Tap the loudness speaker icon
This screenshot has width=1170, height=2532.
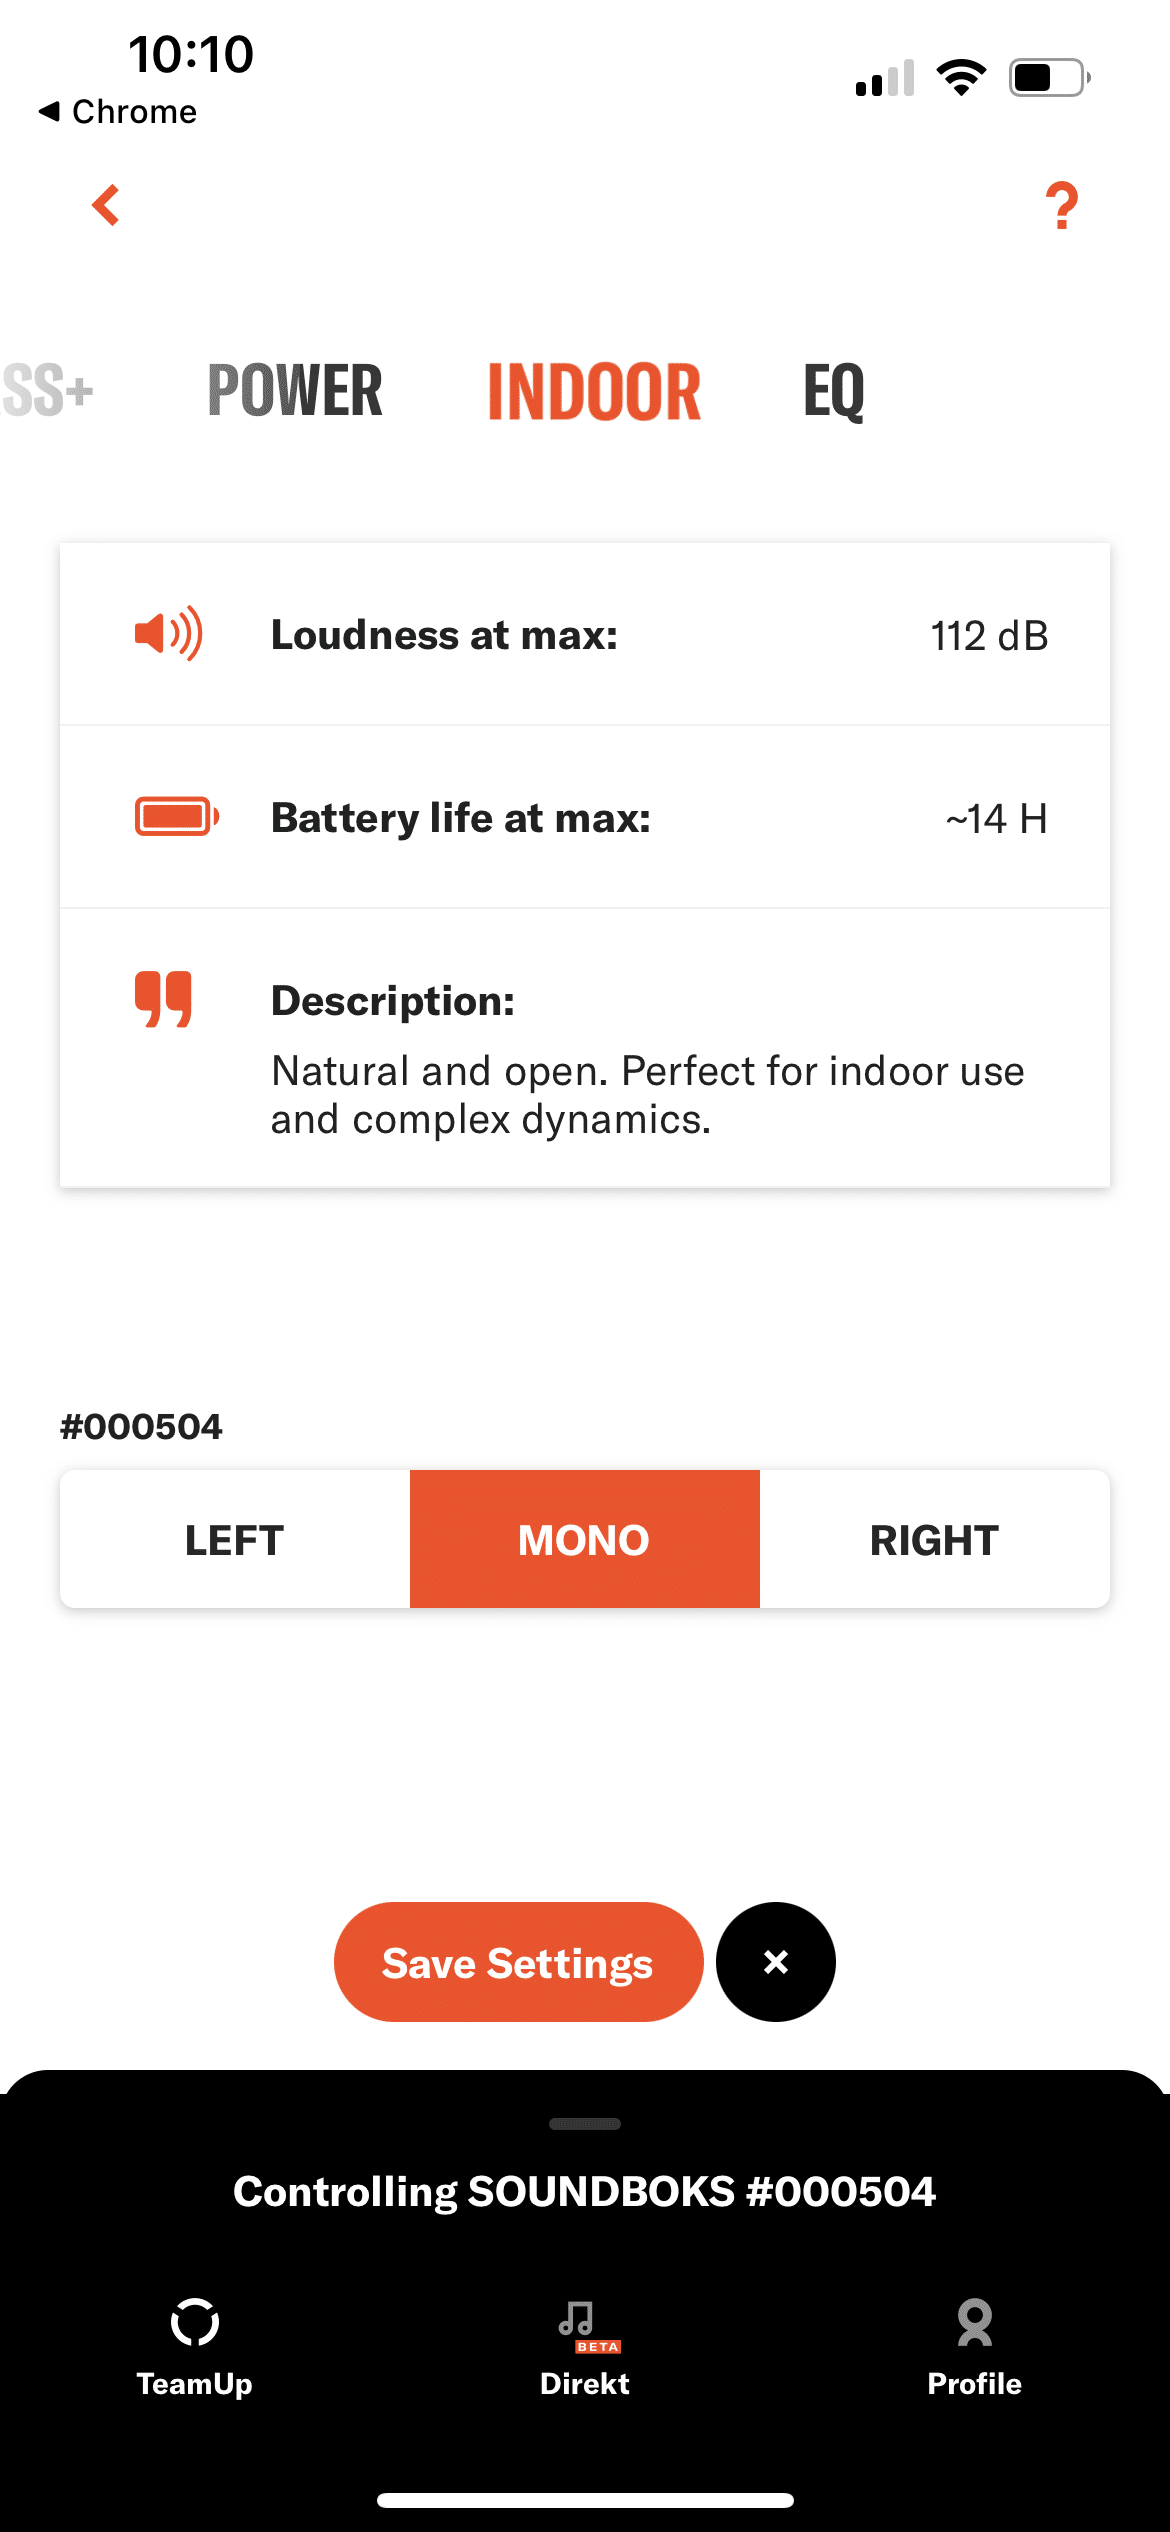click(x=168, y=634)
